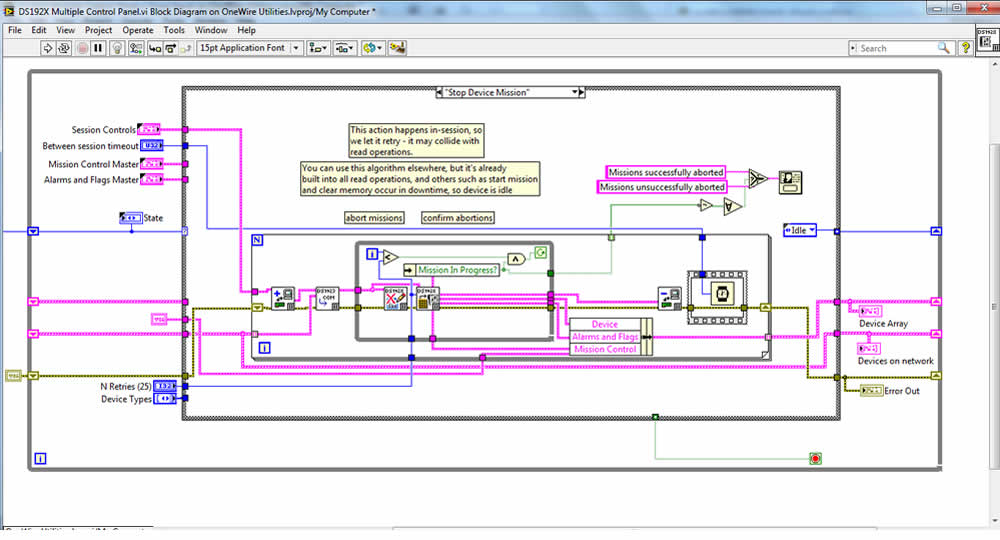Viewport: 1000px width, 540px height.
Task: Select the Alarms and Flags Master terminal
Action: pos(152,180)
